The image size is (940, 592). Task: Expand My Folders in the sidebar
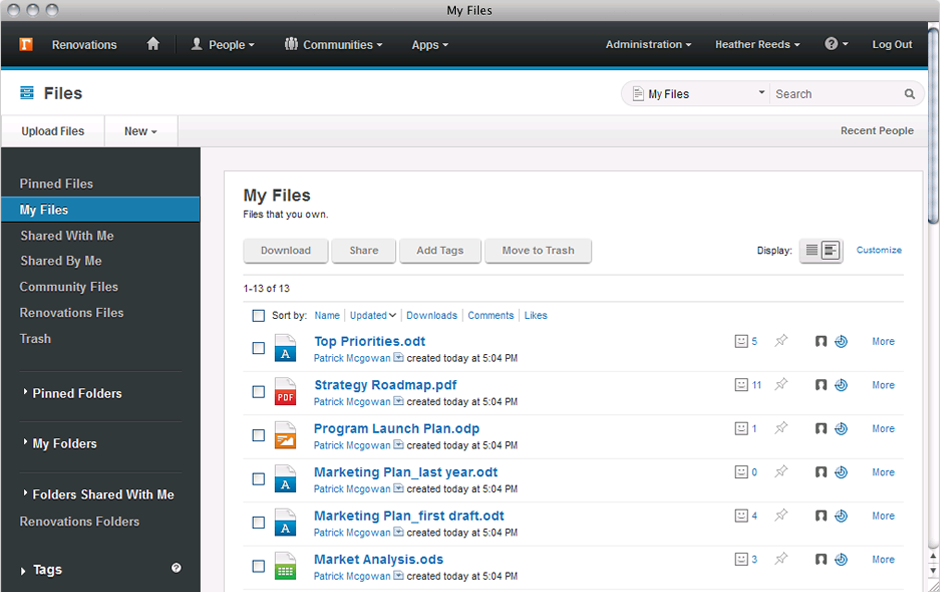(x=64, y=443)
